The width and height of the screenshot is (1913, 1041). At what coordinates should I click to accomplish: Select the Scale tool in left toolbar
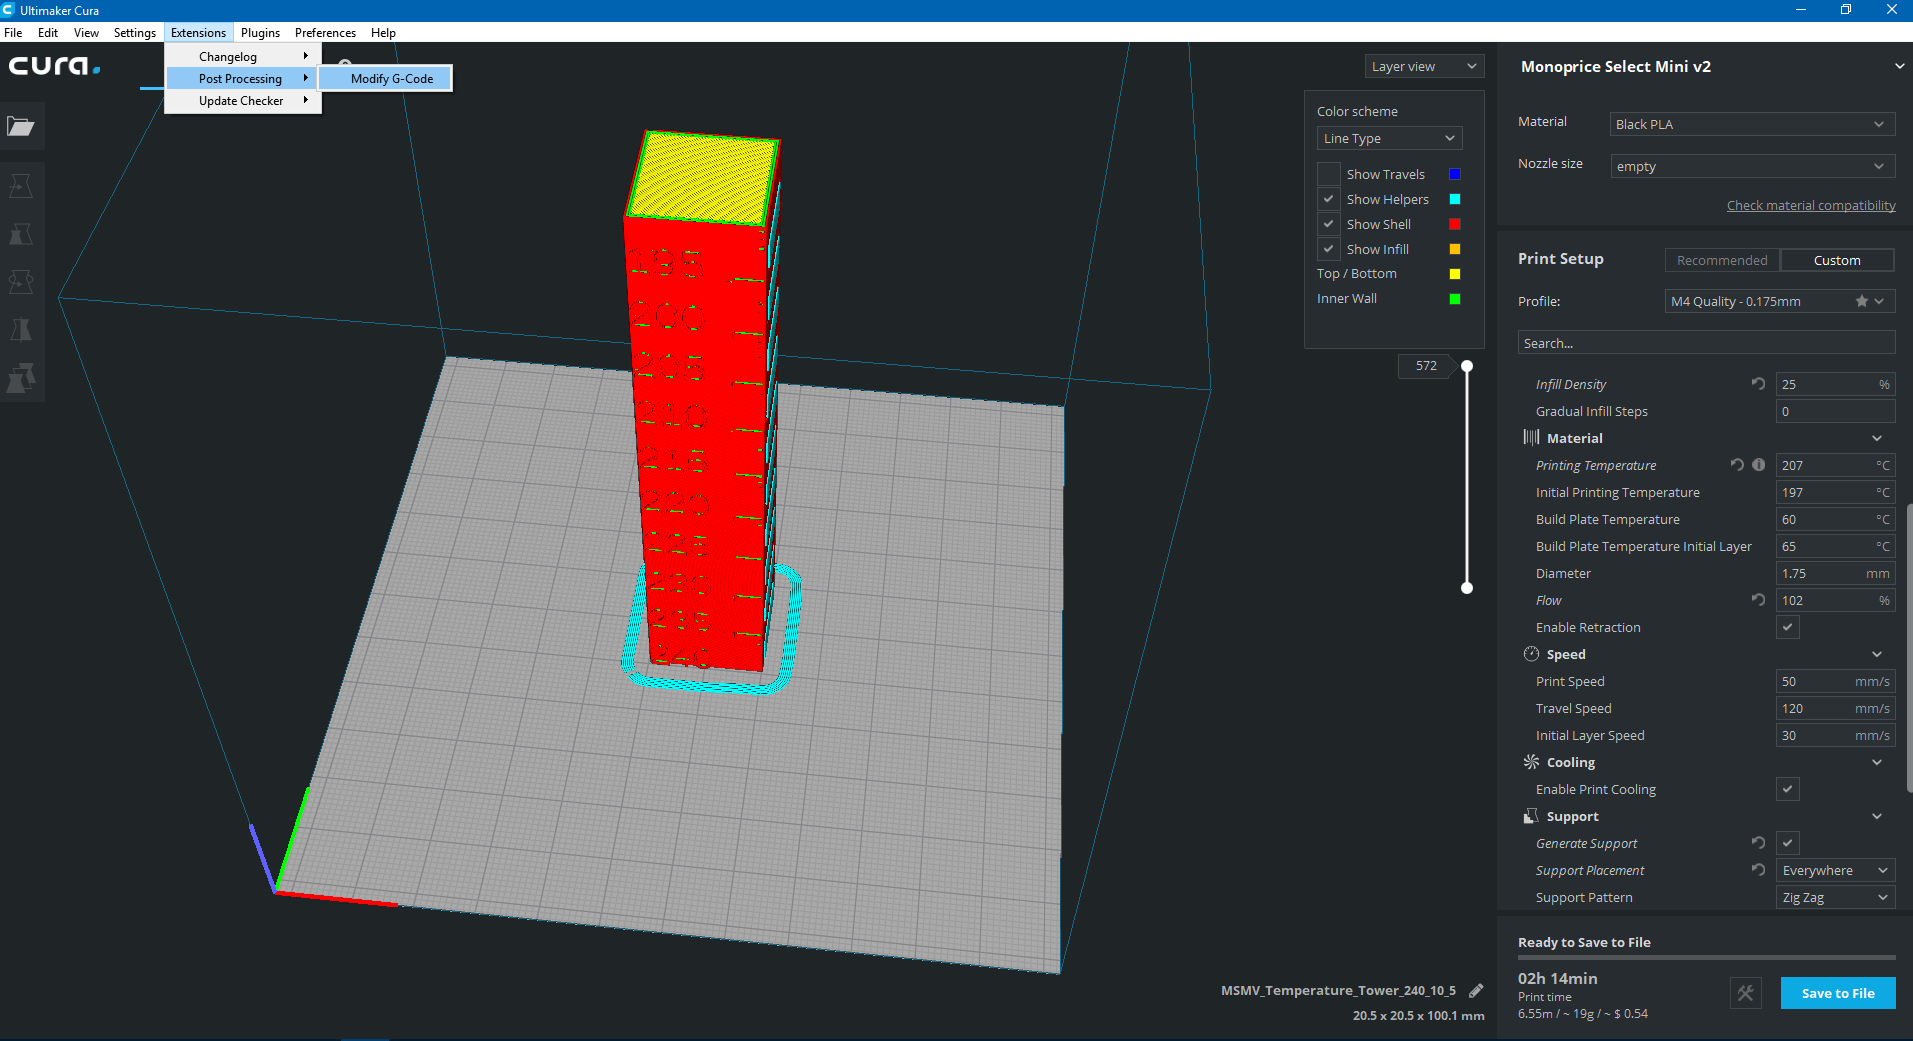21,234
